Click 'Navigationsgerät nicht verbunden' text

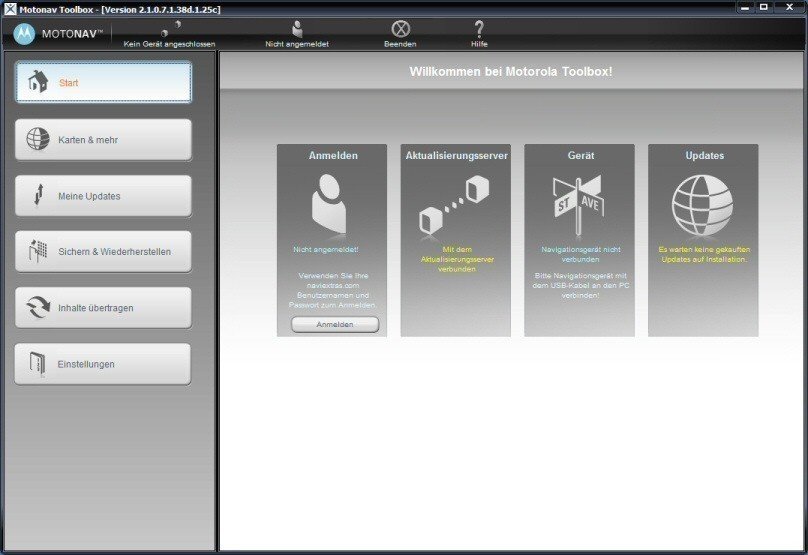point(581,254)
